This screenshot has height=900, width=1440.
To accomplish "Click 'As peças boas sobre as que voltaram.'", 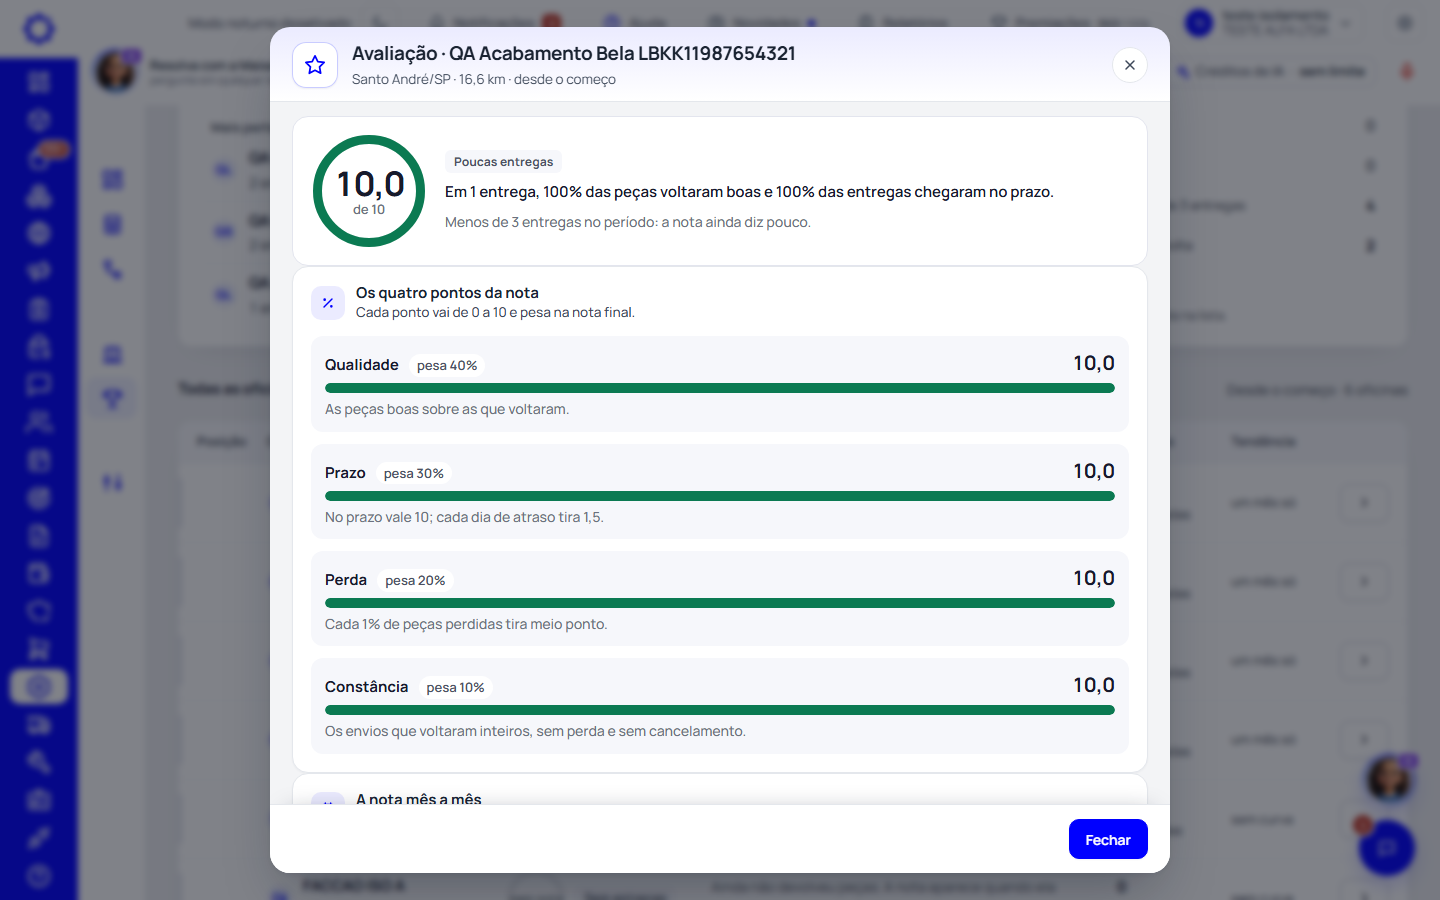I will click(x=447, y=409).
